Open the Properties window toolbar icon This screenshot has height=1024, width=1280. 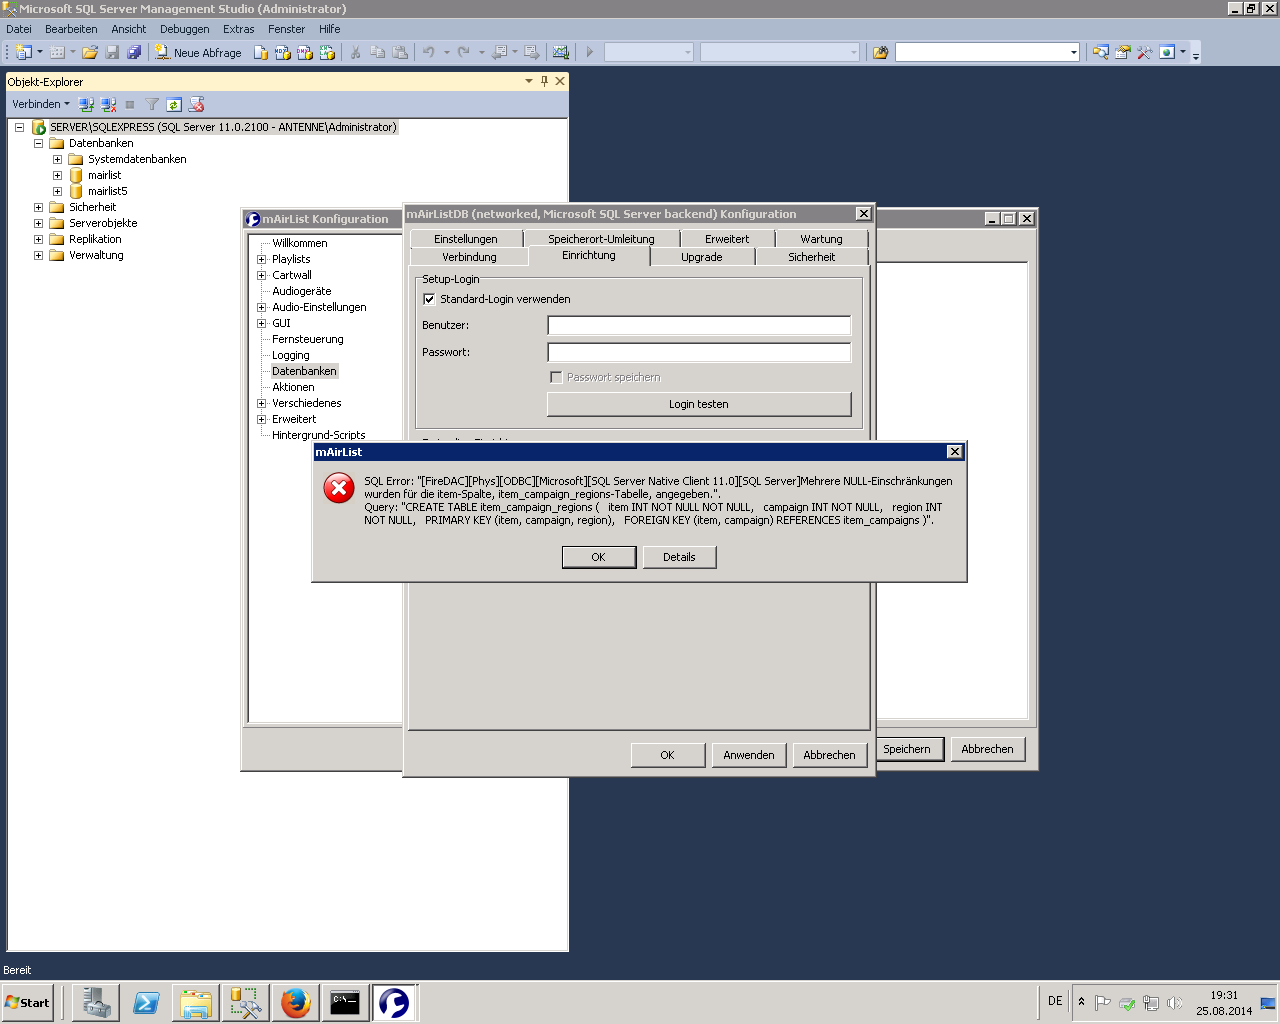[1123, 52]
